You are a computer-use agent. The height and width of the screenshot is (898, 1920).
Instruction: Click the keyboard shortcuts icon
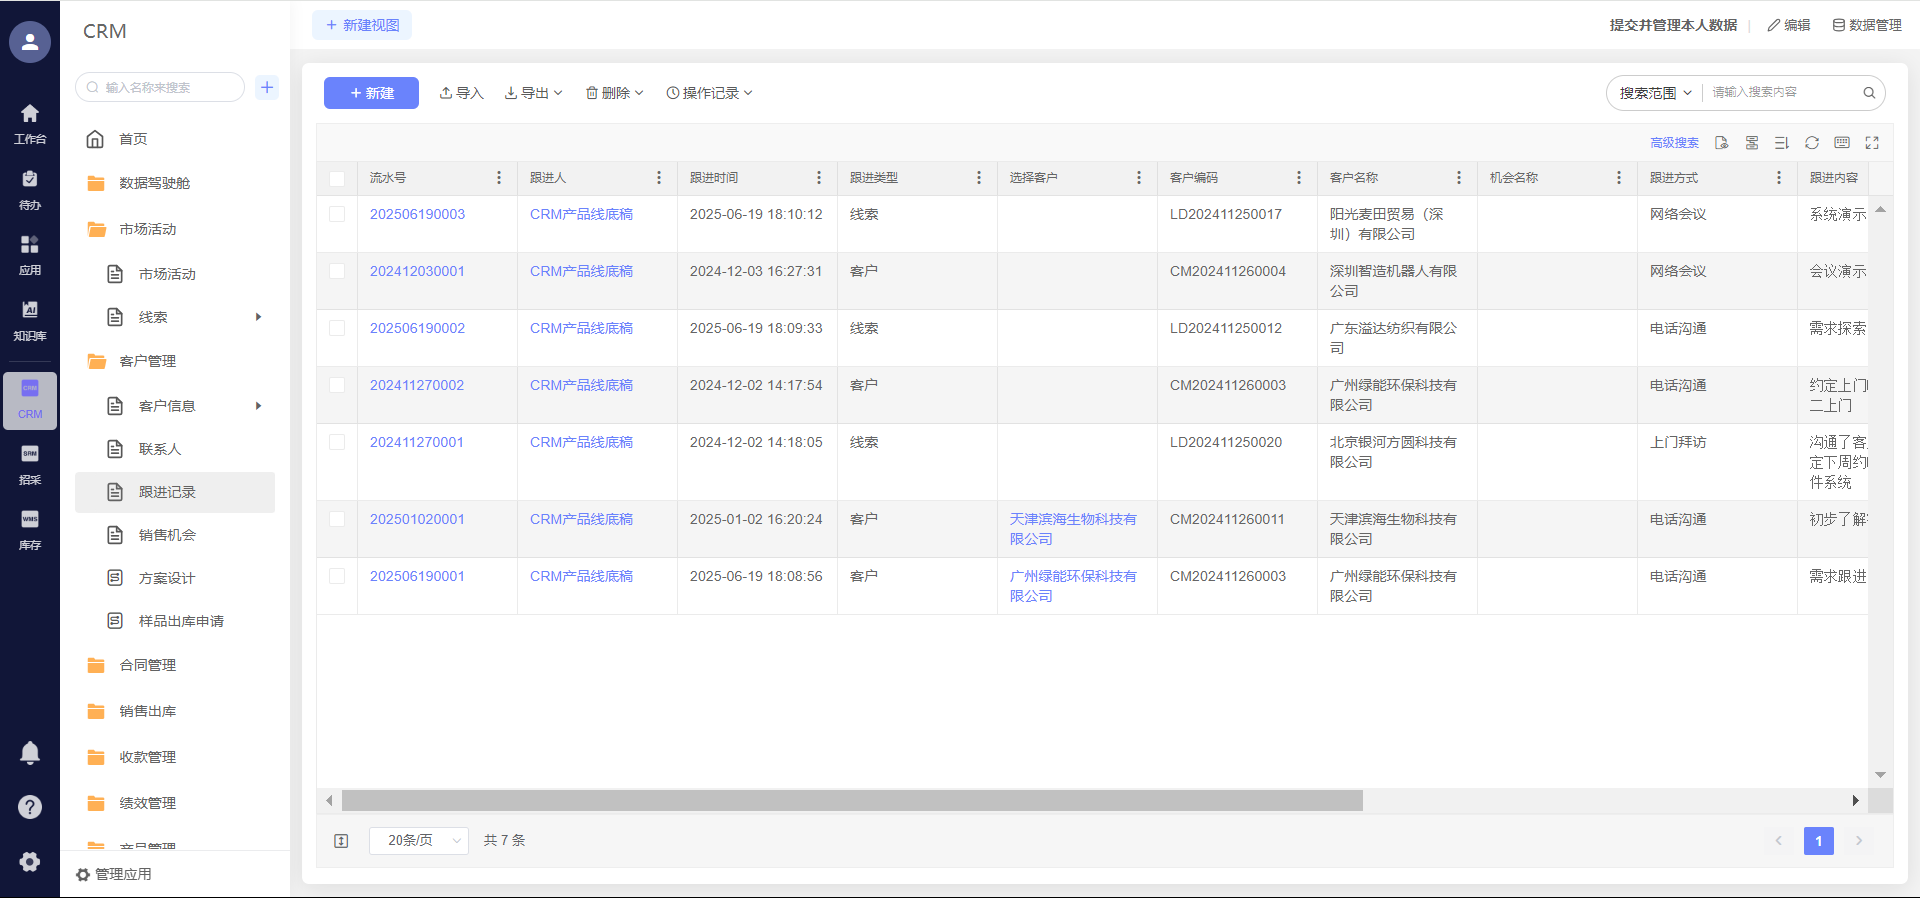pos(1842,143)
